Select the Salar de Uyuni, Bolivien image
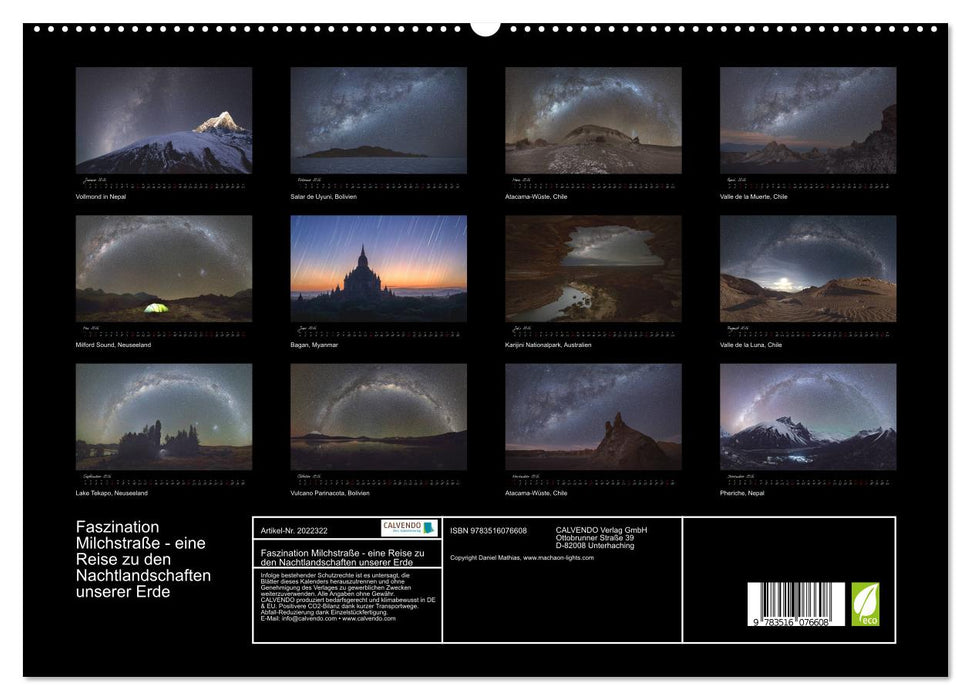Screen dimensions: 971x700 click(x=378, y=121)
